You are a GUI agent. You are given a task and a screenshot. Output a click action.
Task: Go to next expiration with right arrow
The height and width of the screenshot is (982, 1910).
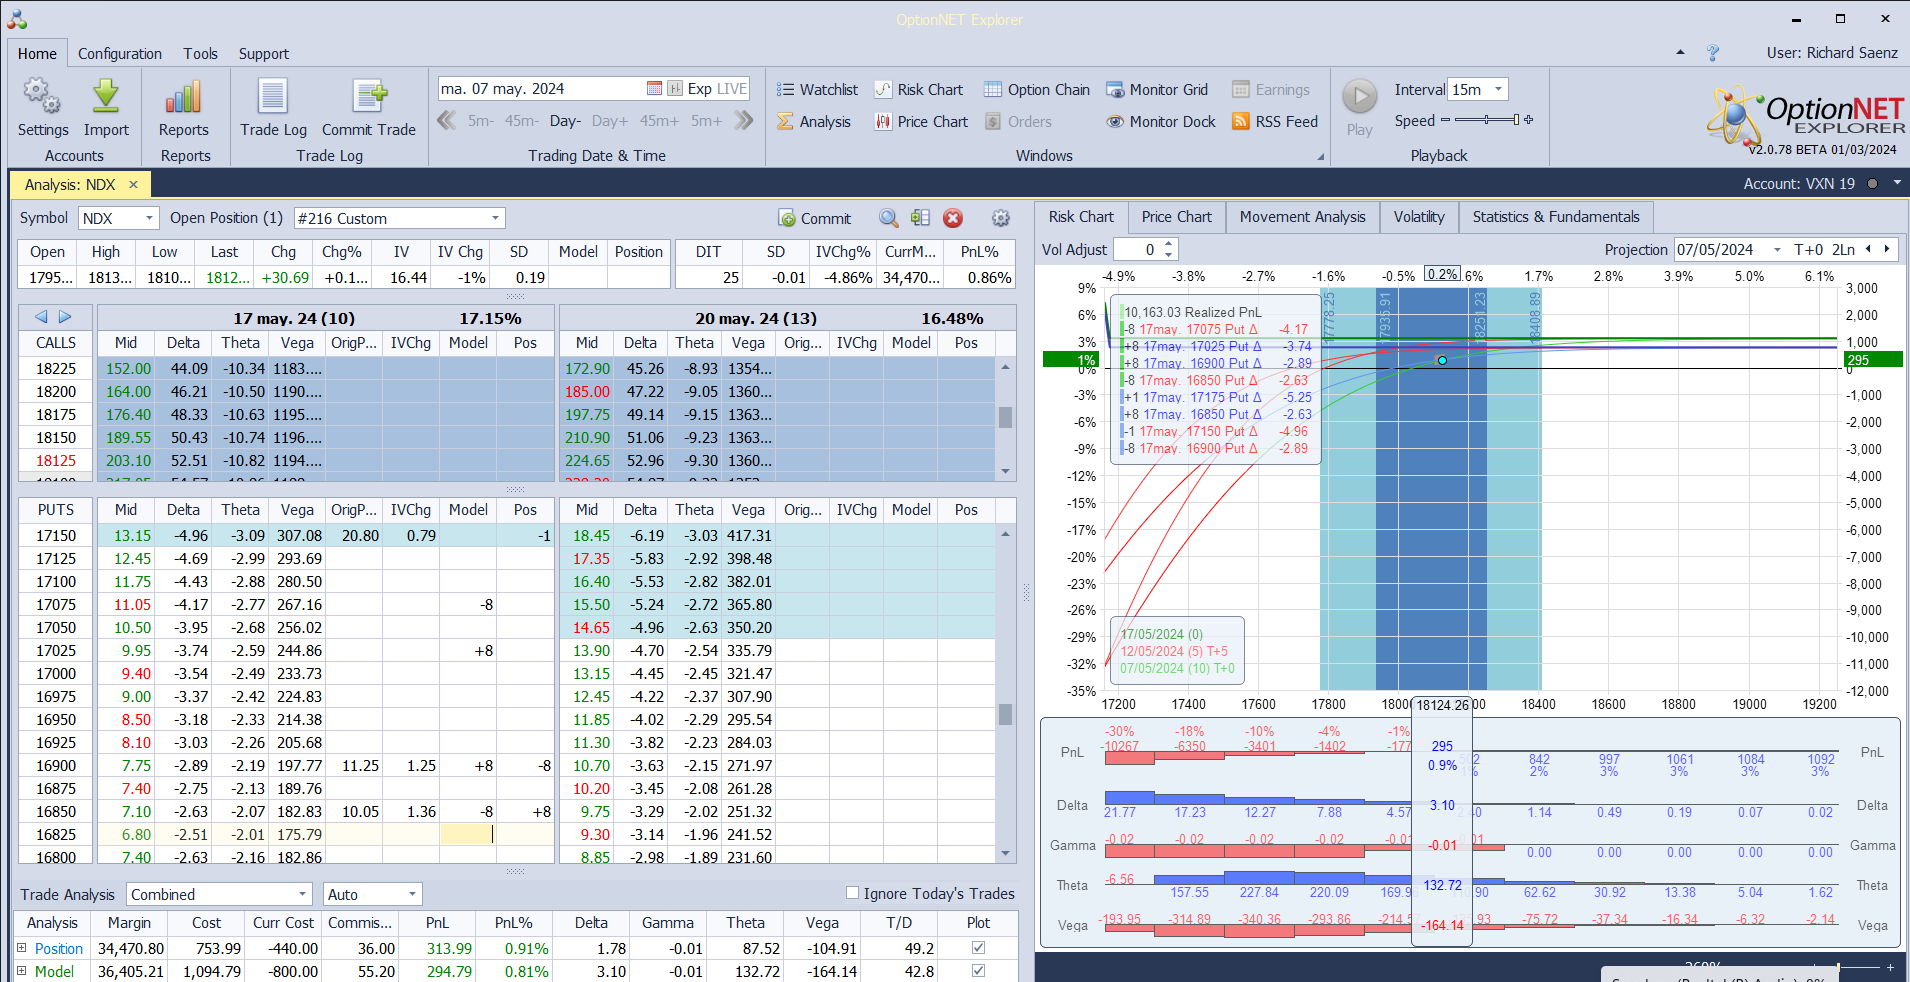click(x=65, y=317)
